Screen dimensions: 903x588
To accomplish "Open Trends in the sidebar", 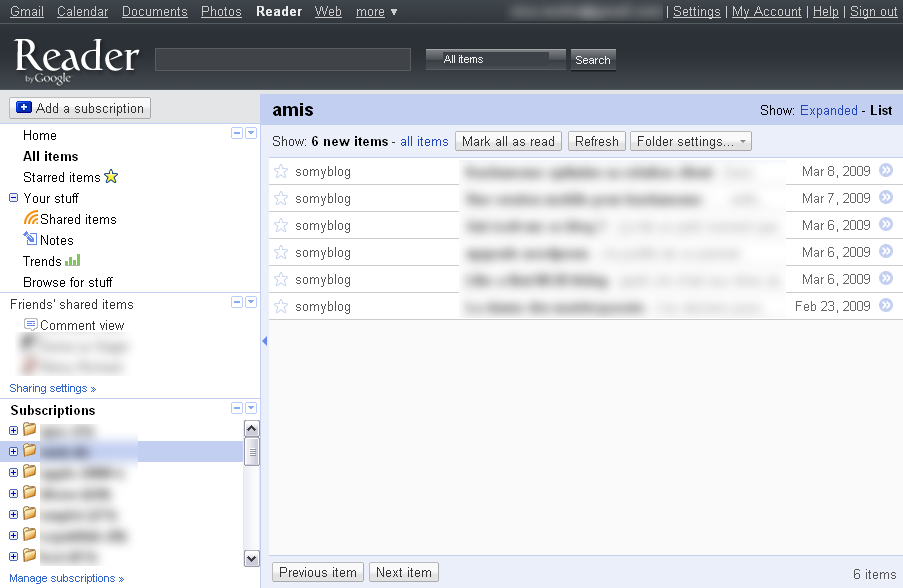I will (x=42, y=261).
